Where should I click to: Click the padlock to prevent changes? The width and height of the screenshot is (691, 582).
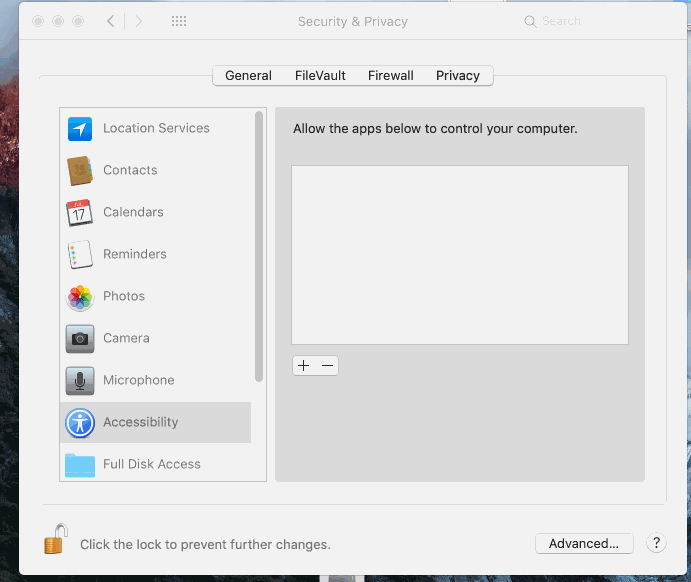pos(56,539)
